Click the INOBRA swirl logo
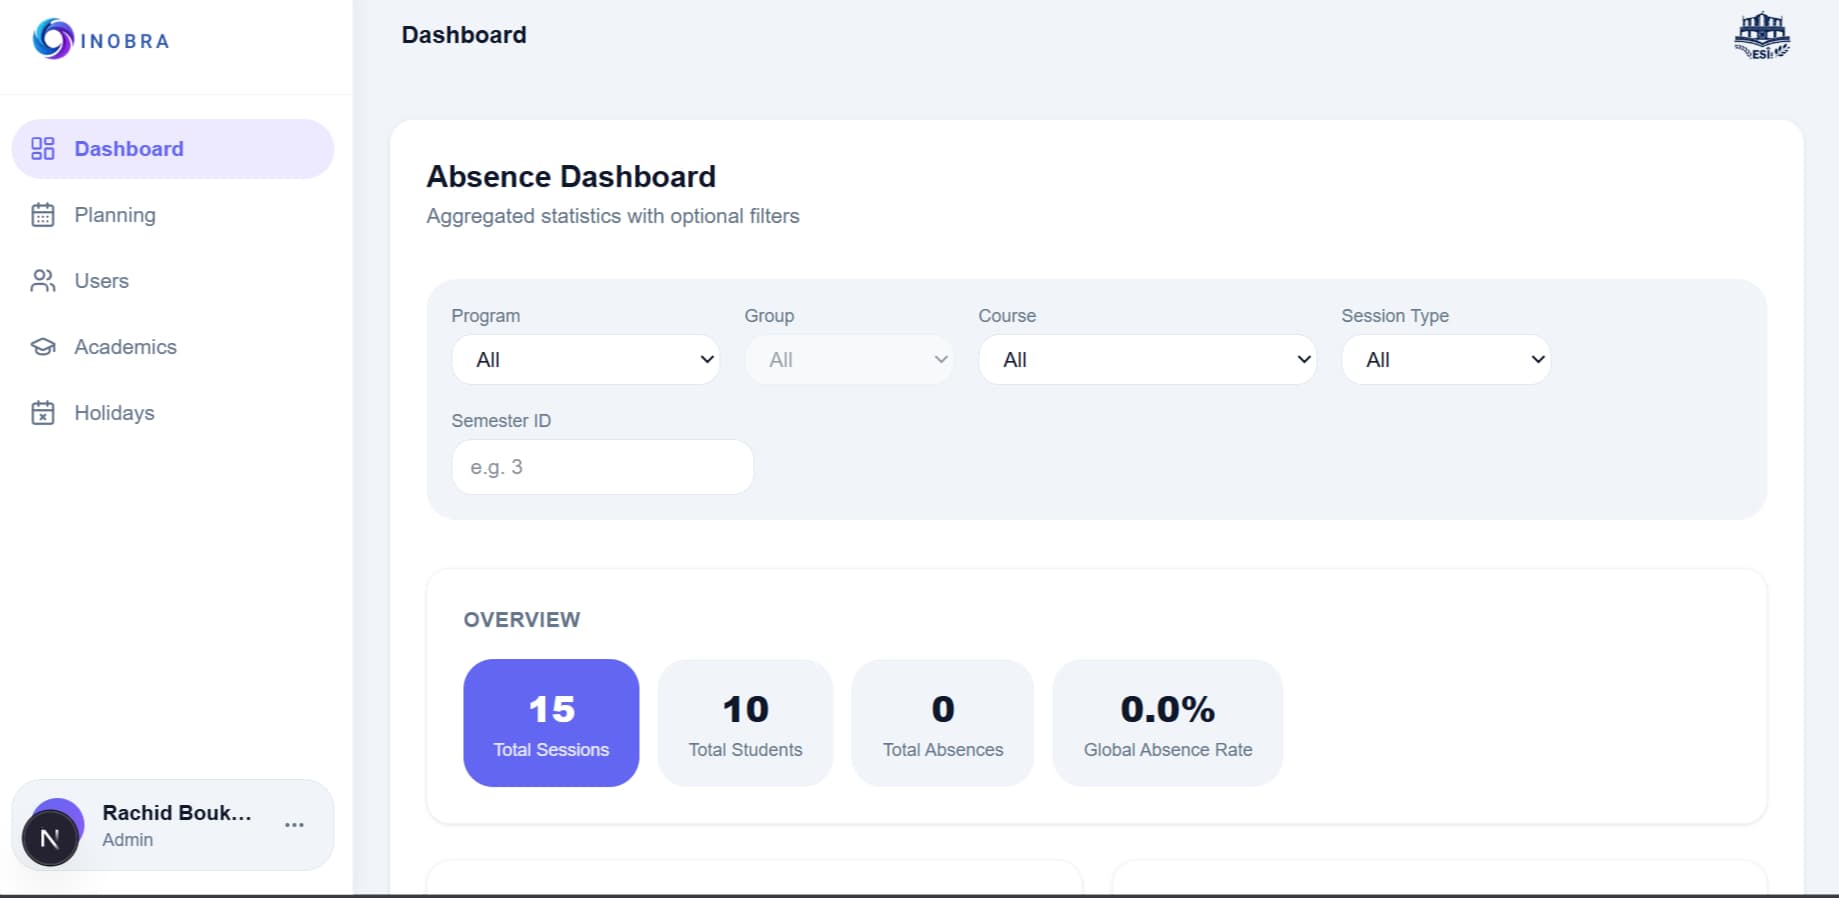The width and height of the screenshot is (1839, 898). tap(53, 39)
